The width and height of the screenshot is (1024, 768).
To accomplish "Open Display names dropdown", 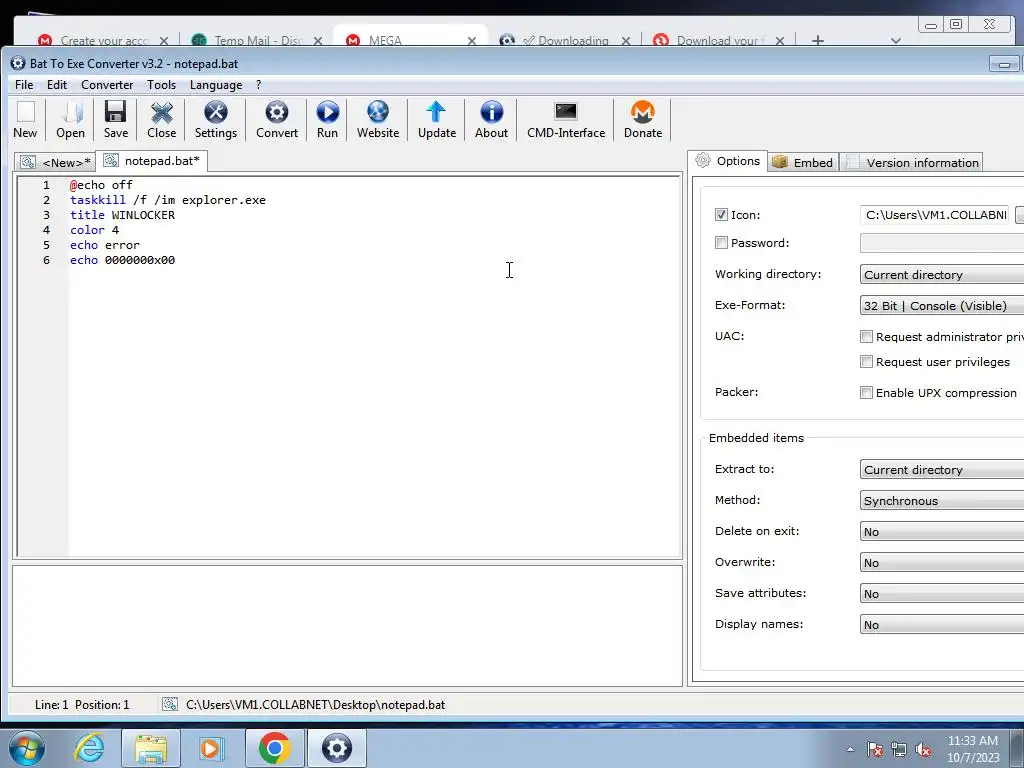I will (x=942, y=624).
